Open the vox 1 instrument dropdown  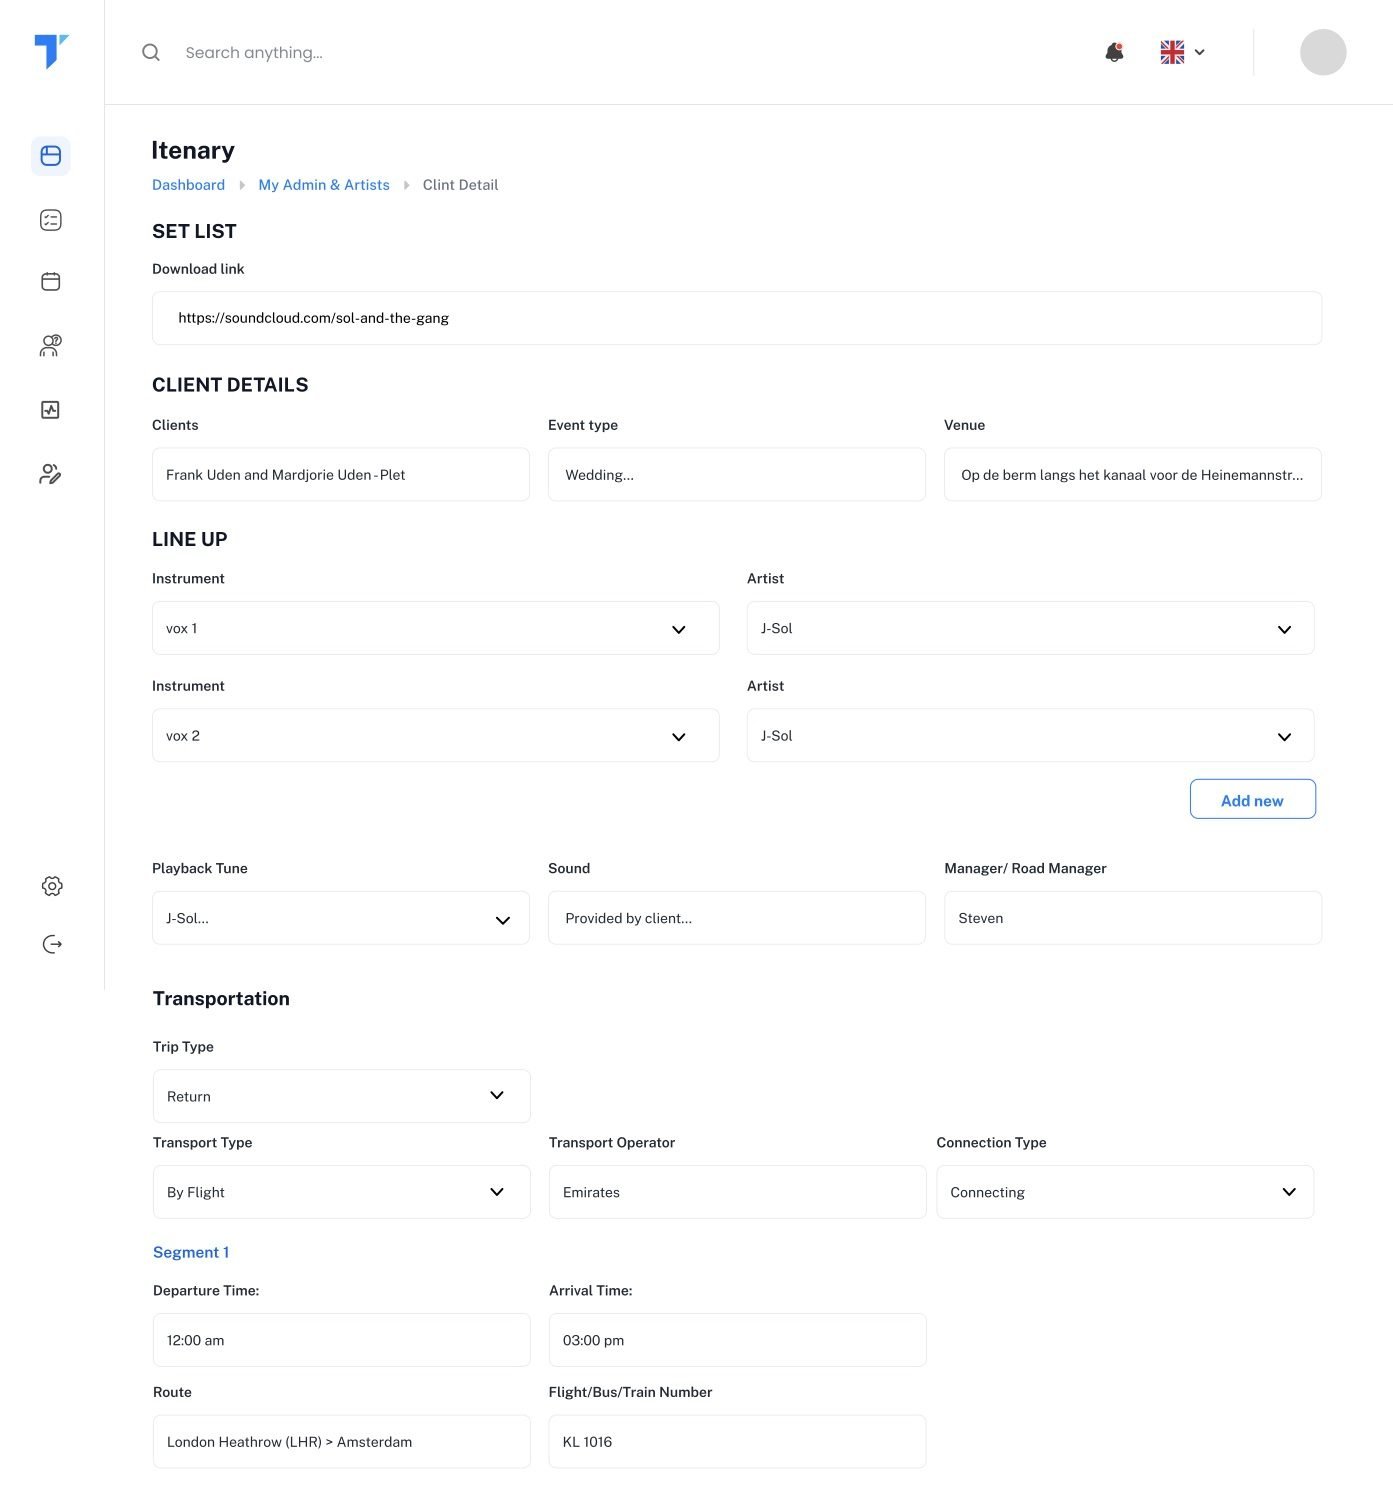(x=436, y=628)
